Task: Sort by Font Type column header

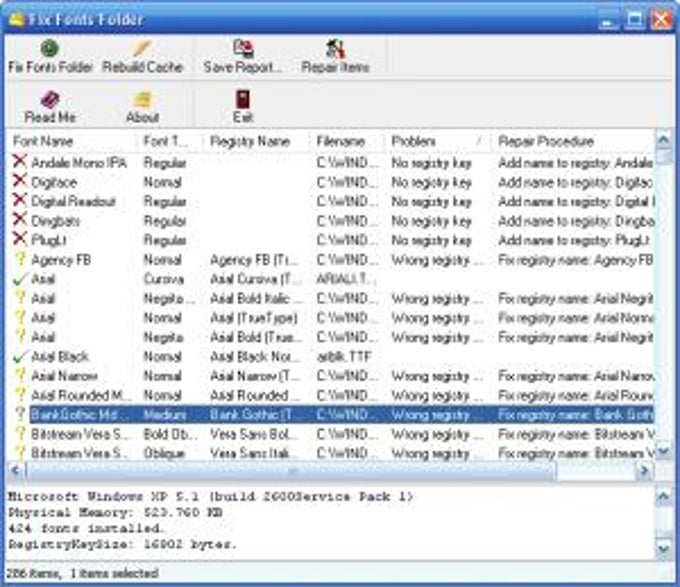Action: pos(170,141)
